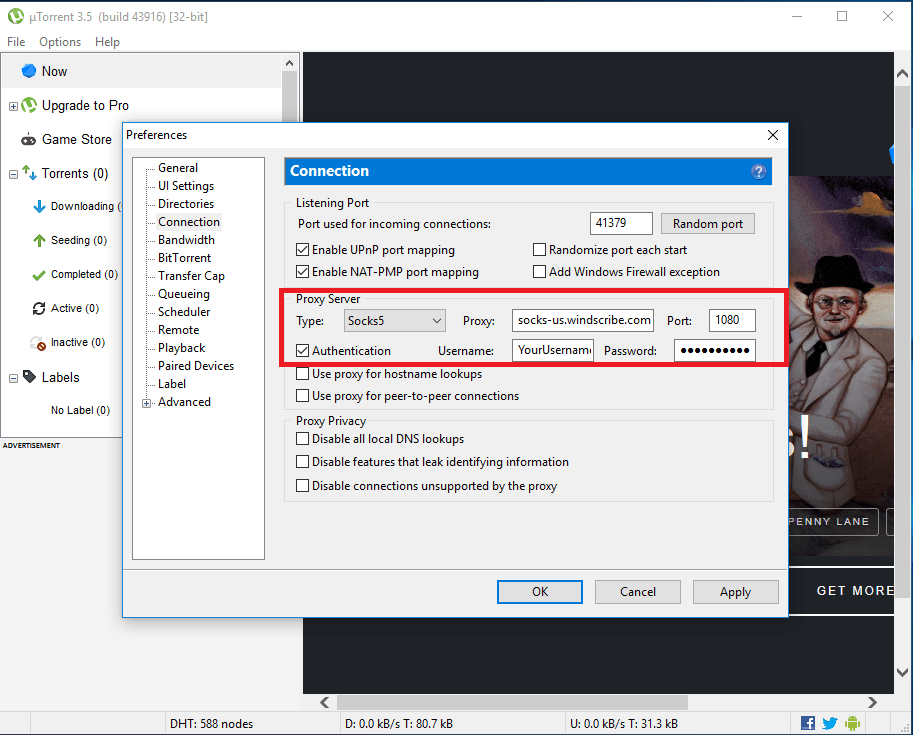Select UI Settings in preferences tree

[186, 186]
